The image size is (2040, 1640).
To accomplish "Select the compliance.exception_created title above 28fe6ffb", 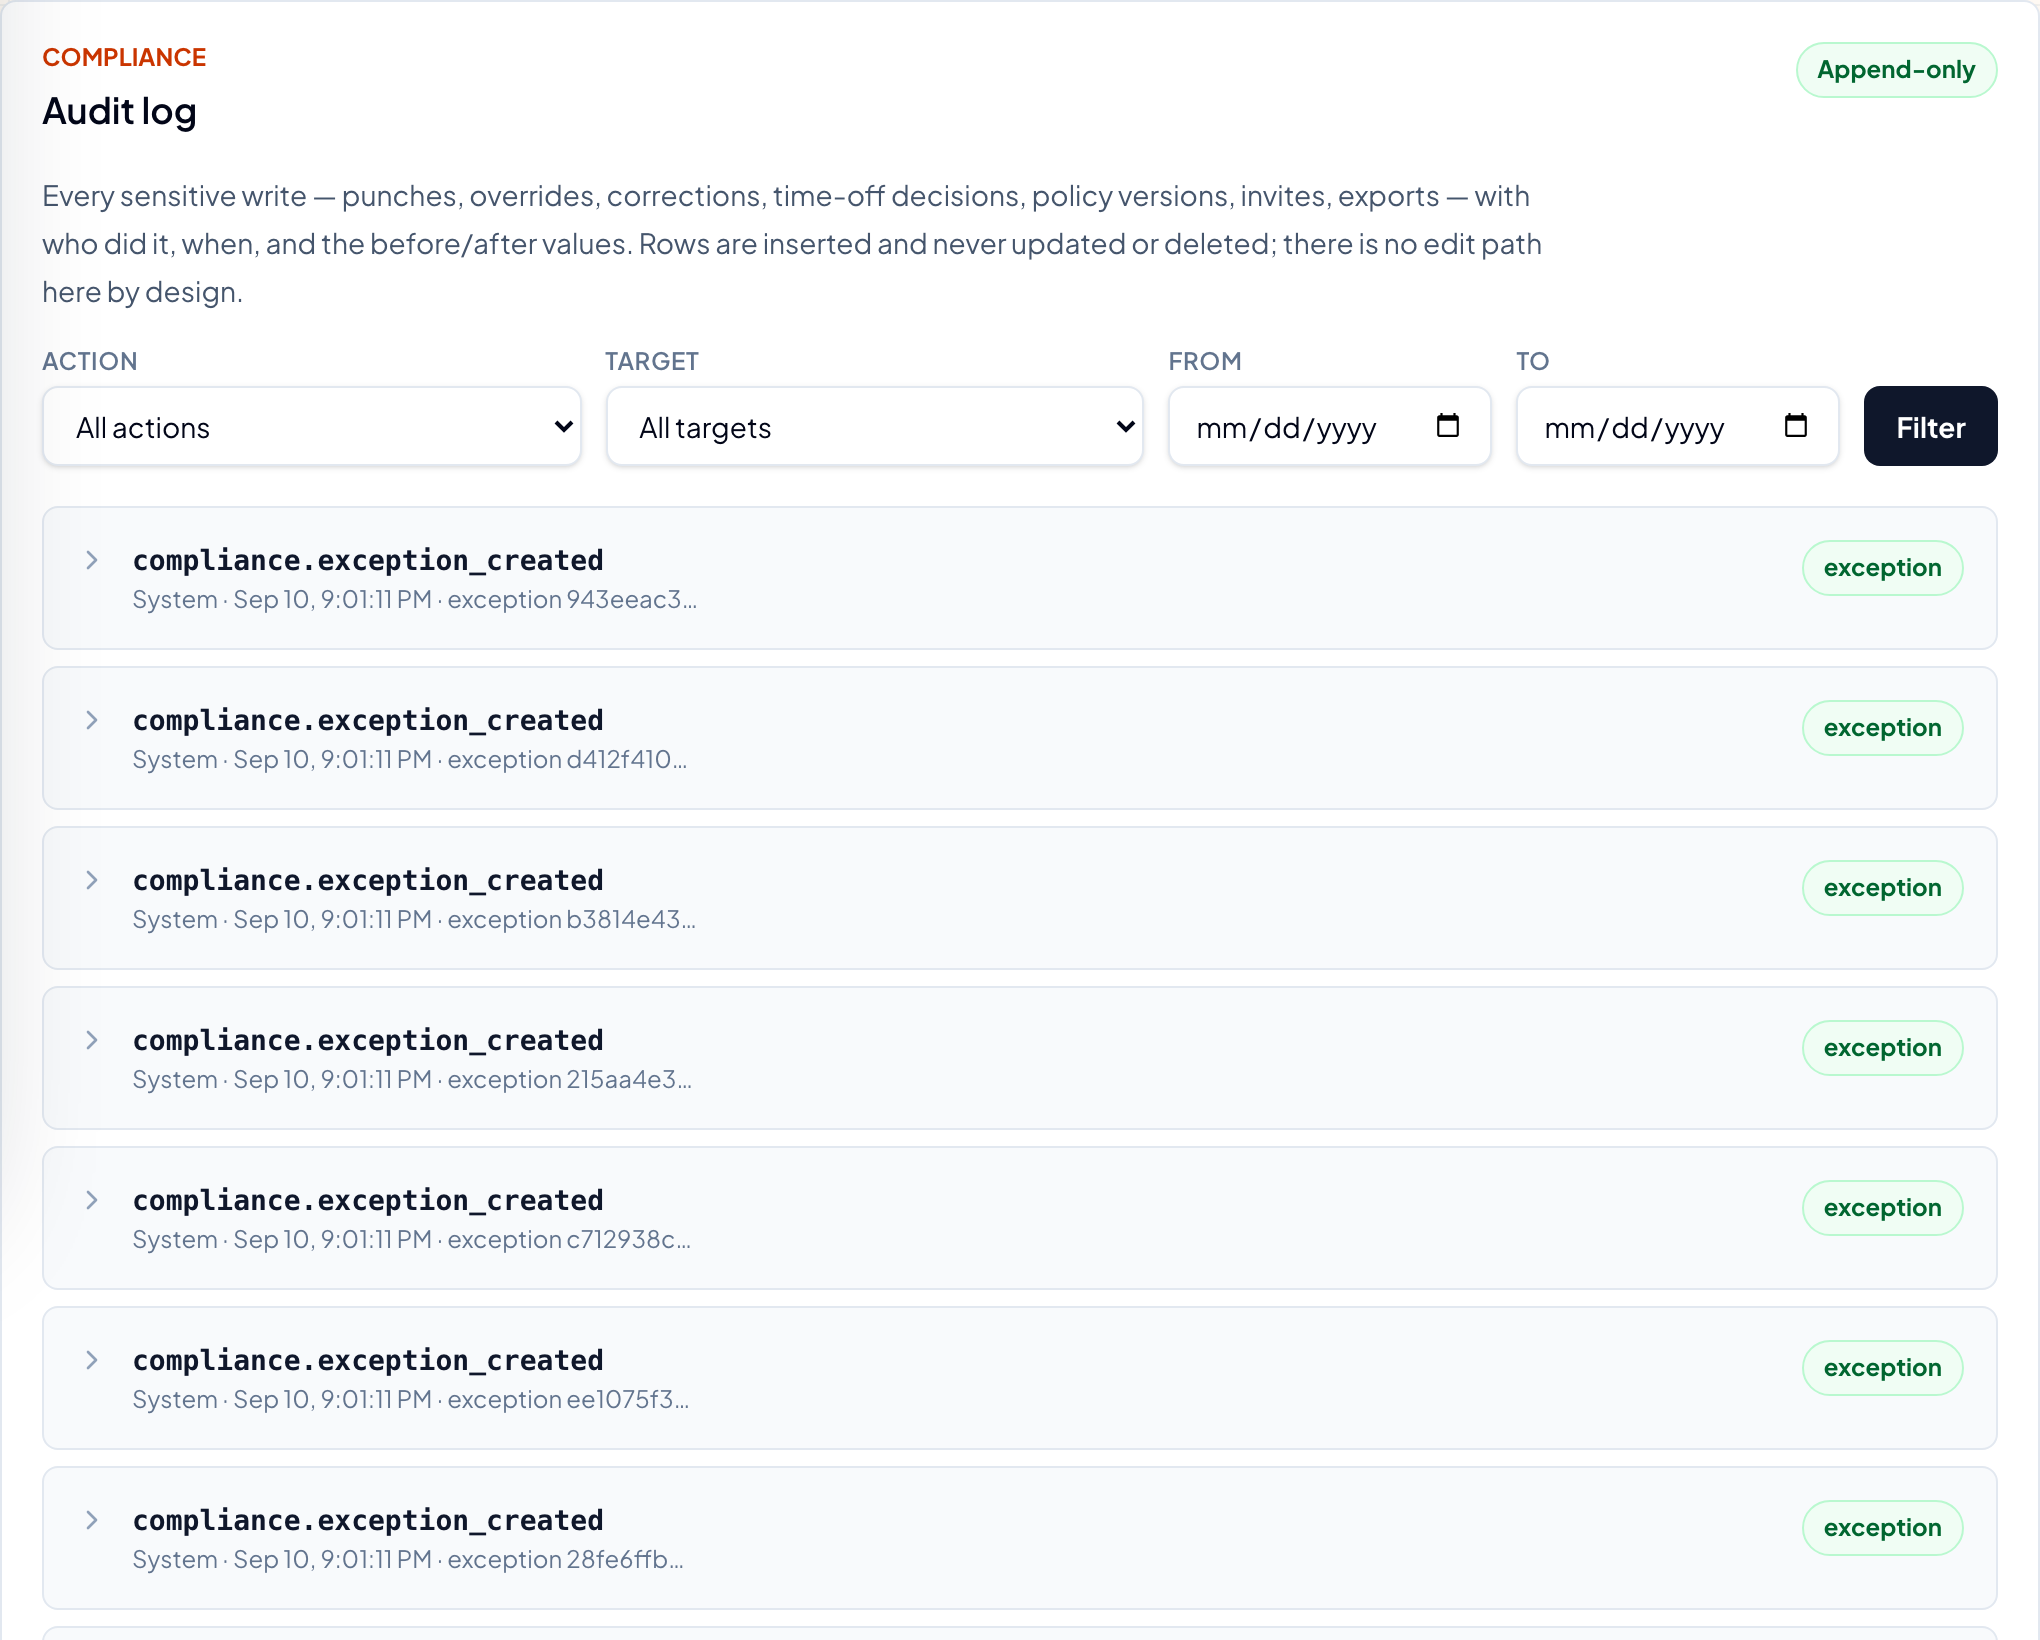I will [x=368, y=1520].
